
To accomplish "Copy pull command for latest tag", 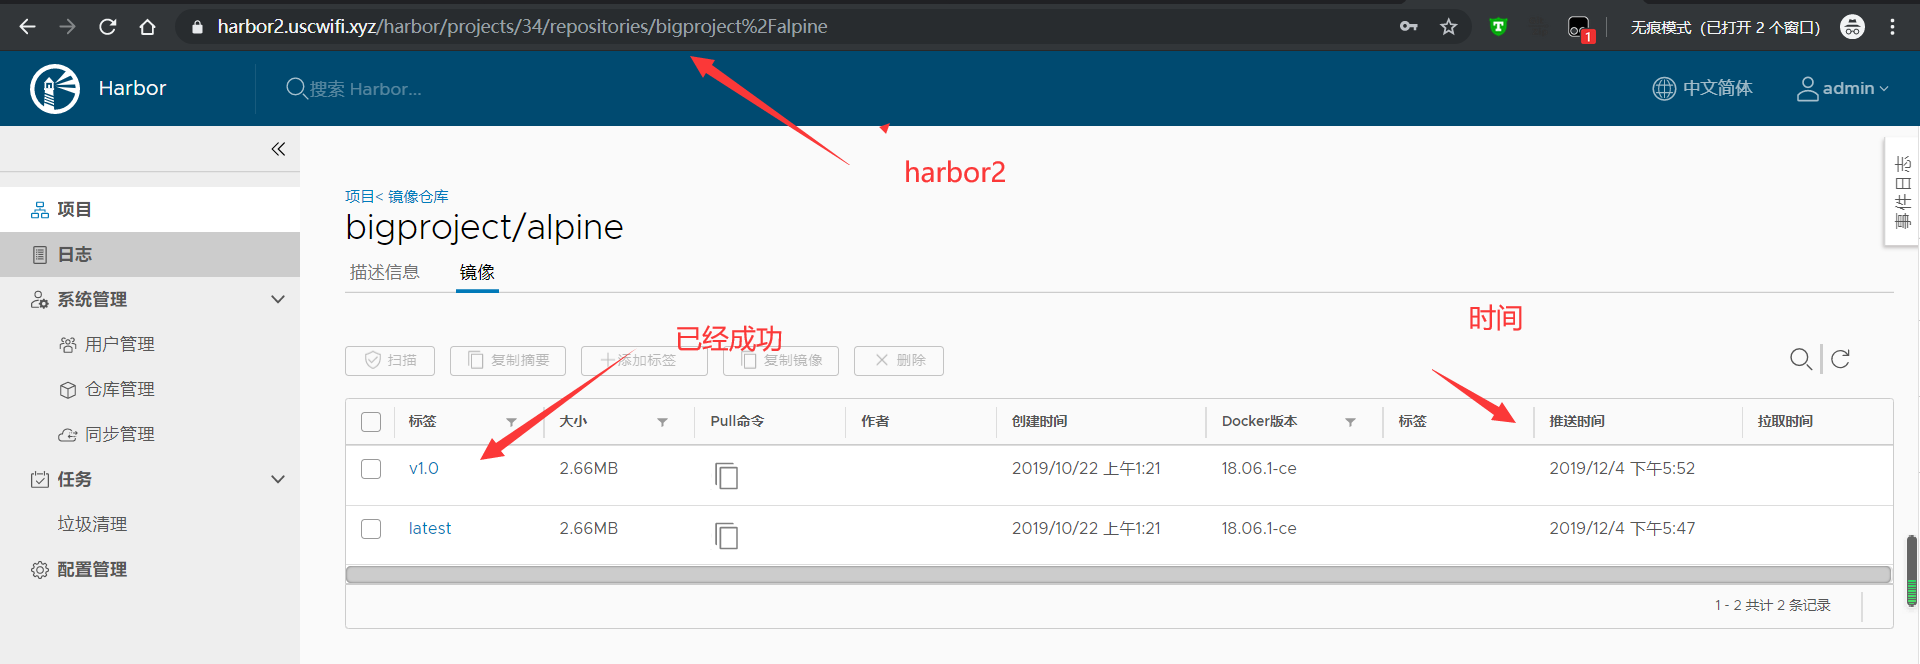I will click(x=727, y=536).
